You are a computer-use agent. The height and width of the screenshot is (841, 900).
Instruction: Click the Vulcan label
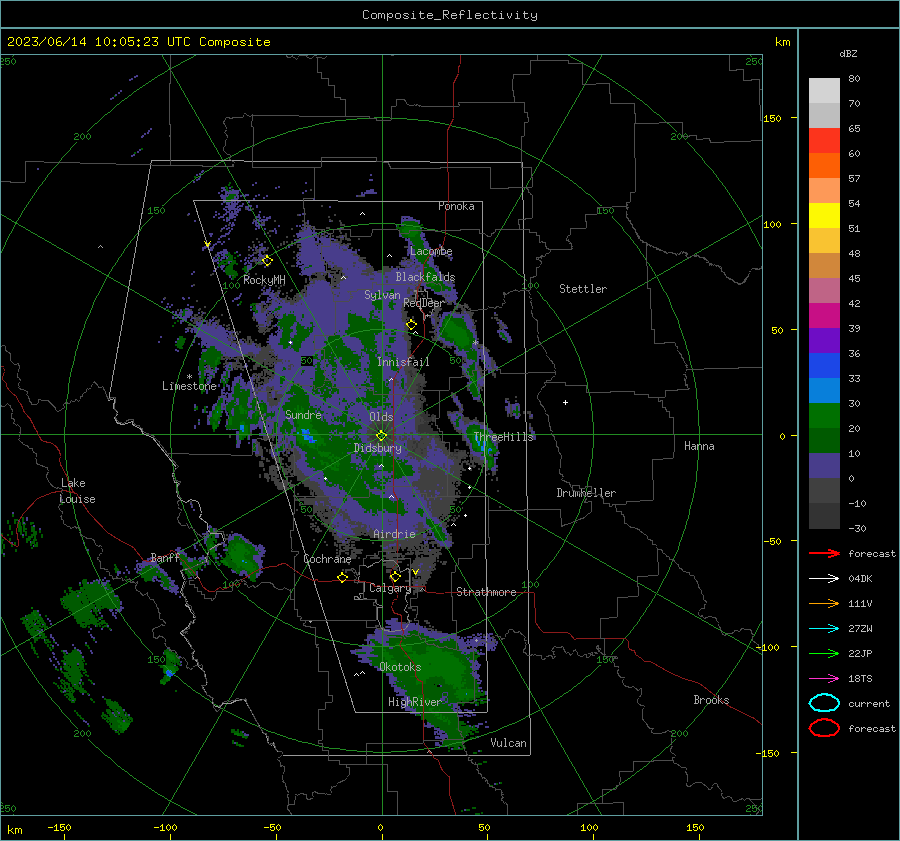509,743
